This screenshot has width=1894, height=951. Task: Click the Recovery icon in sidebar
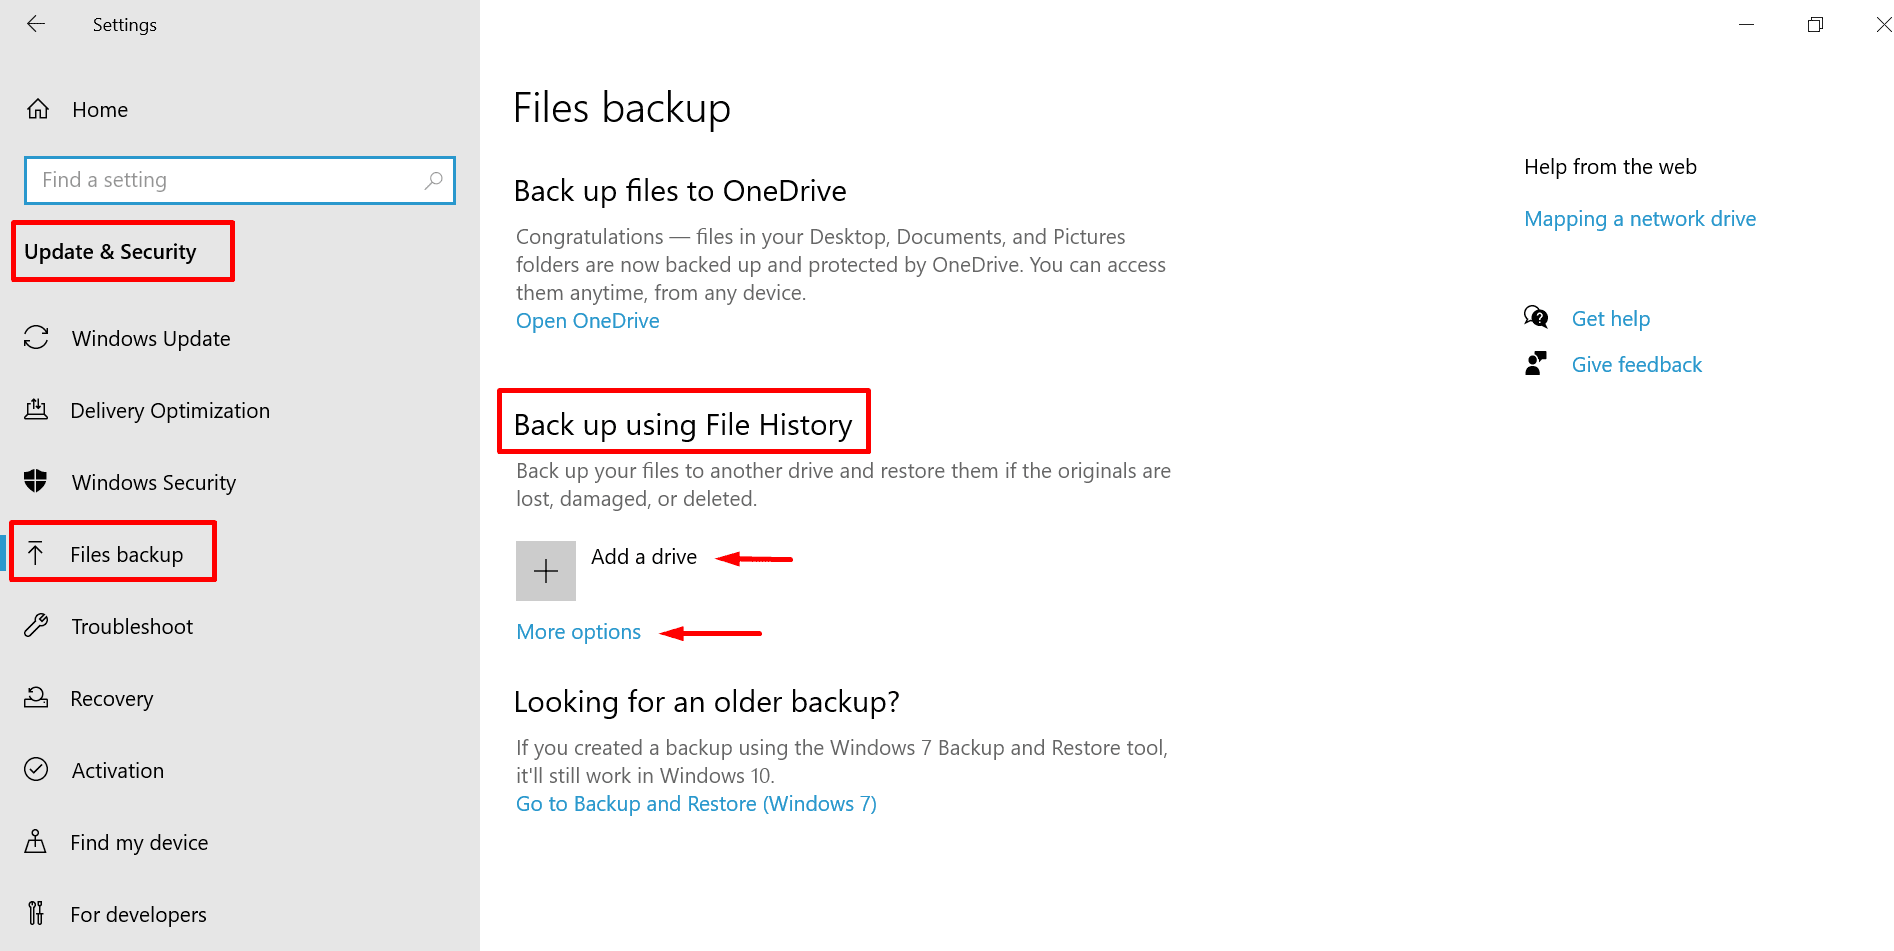pyautogui.click(x=36, y=698)
